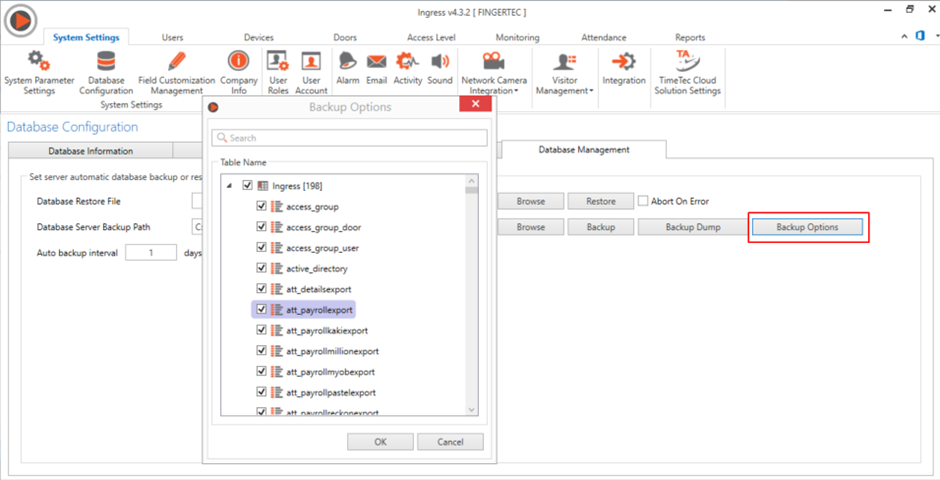Viewport: 940px width, 480px height.
Task: Switch to the Users ribbon tab
Action: [x=173, y=37]
